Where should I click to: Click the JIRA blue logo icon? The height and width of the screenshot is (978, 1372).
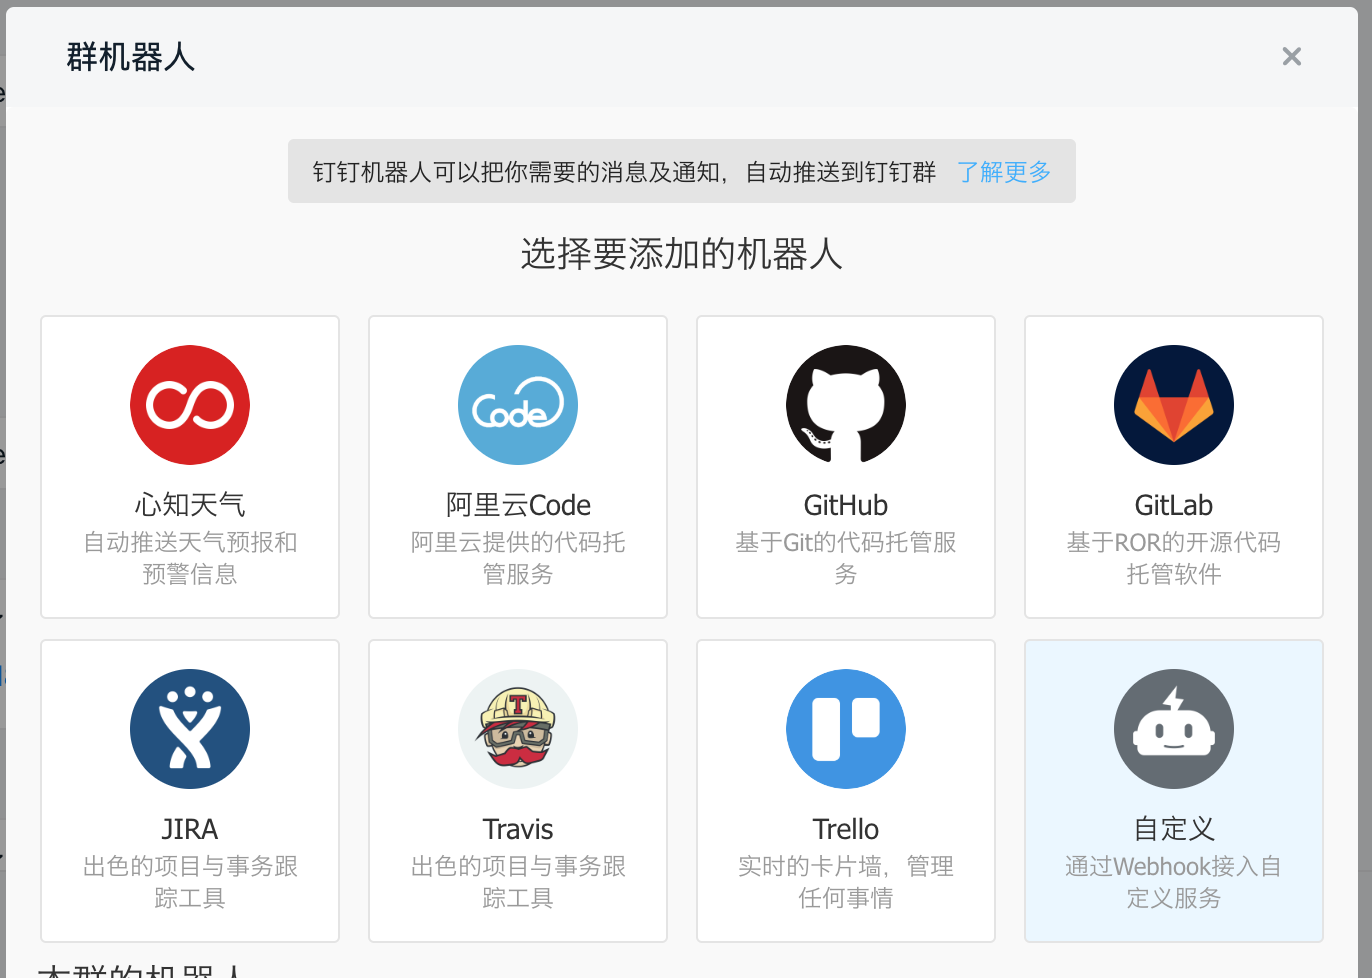(190, 729)
